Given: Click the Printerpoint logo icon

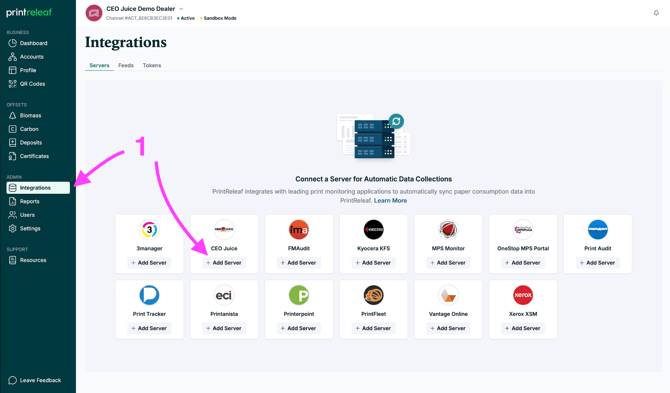Looking at the screenshot, I should tap(299, 295).
